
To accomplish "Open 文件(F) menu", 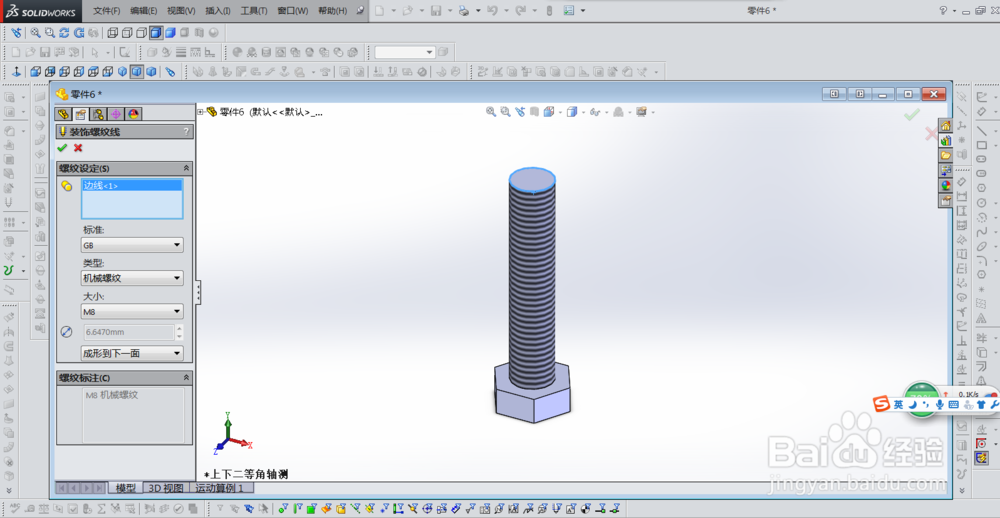I will (107, 11).
